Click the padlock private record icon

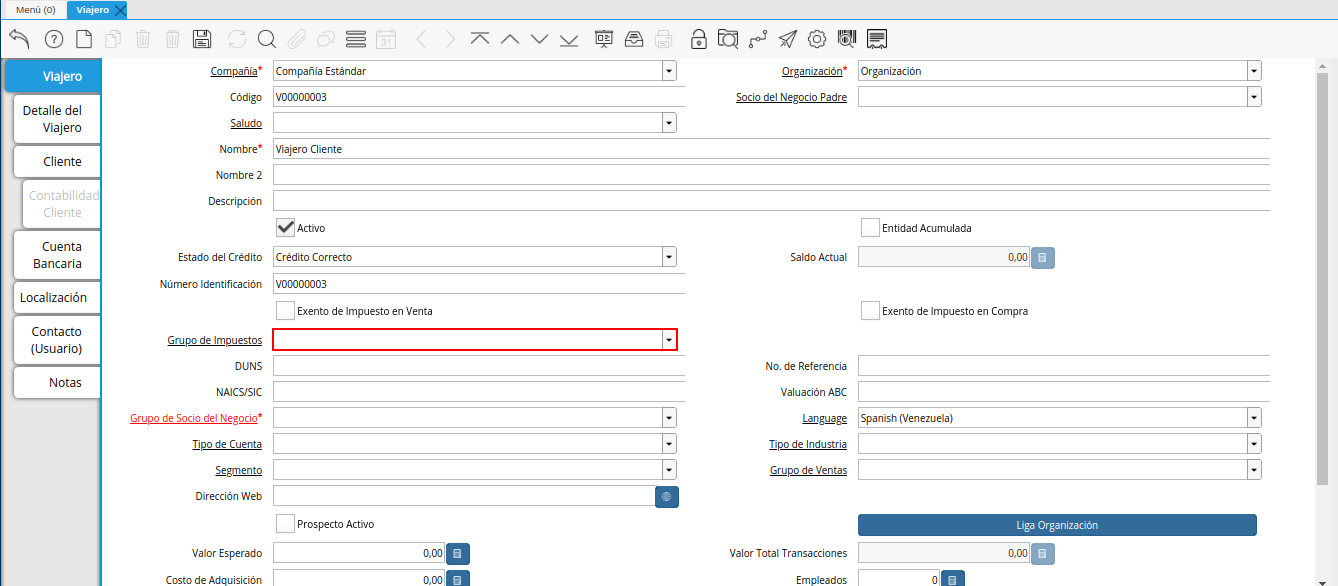point(699,39)
